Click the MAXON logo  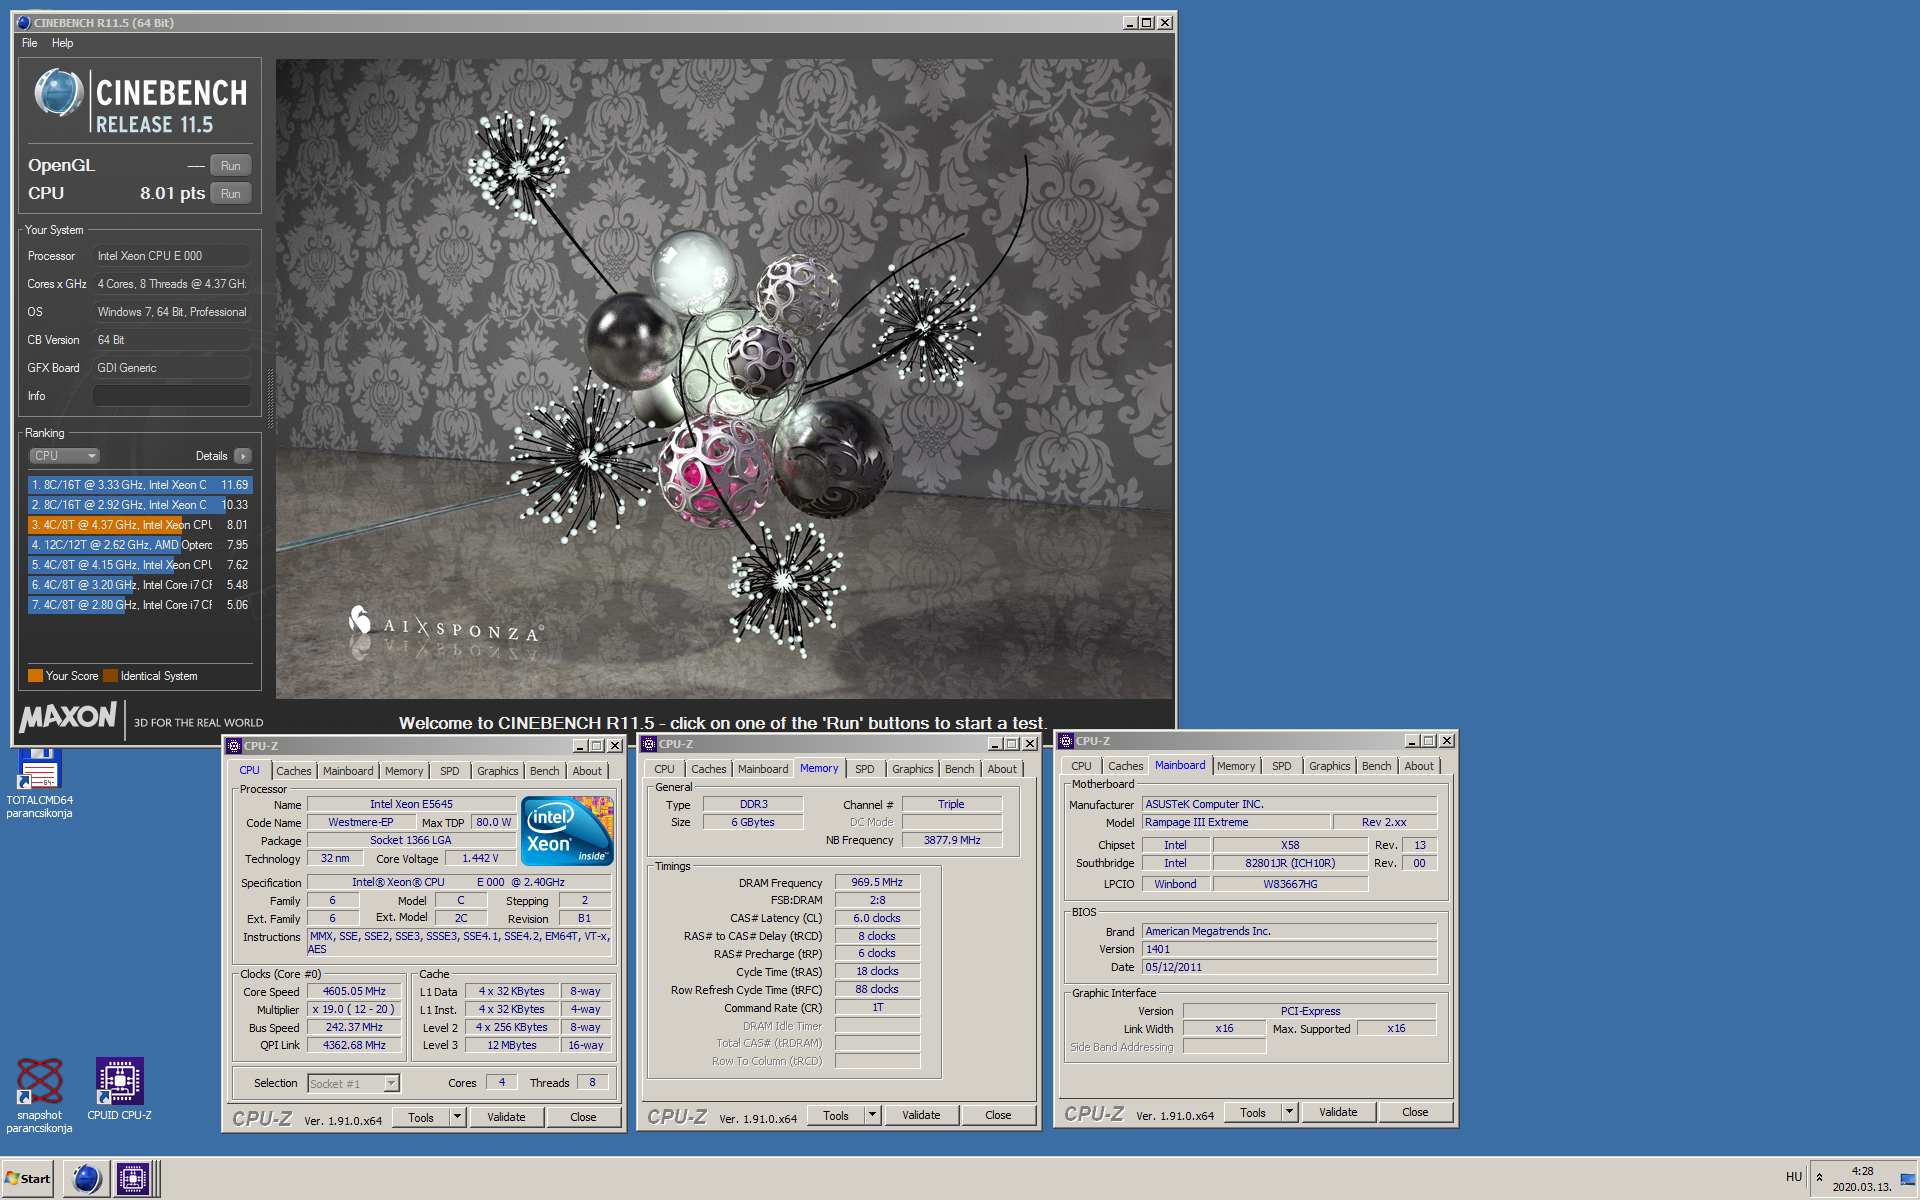click(68, 717)
